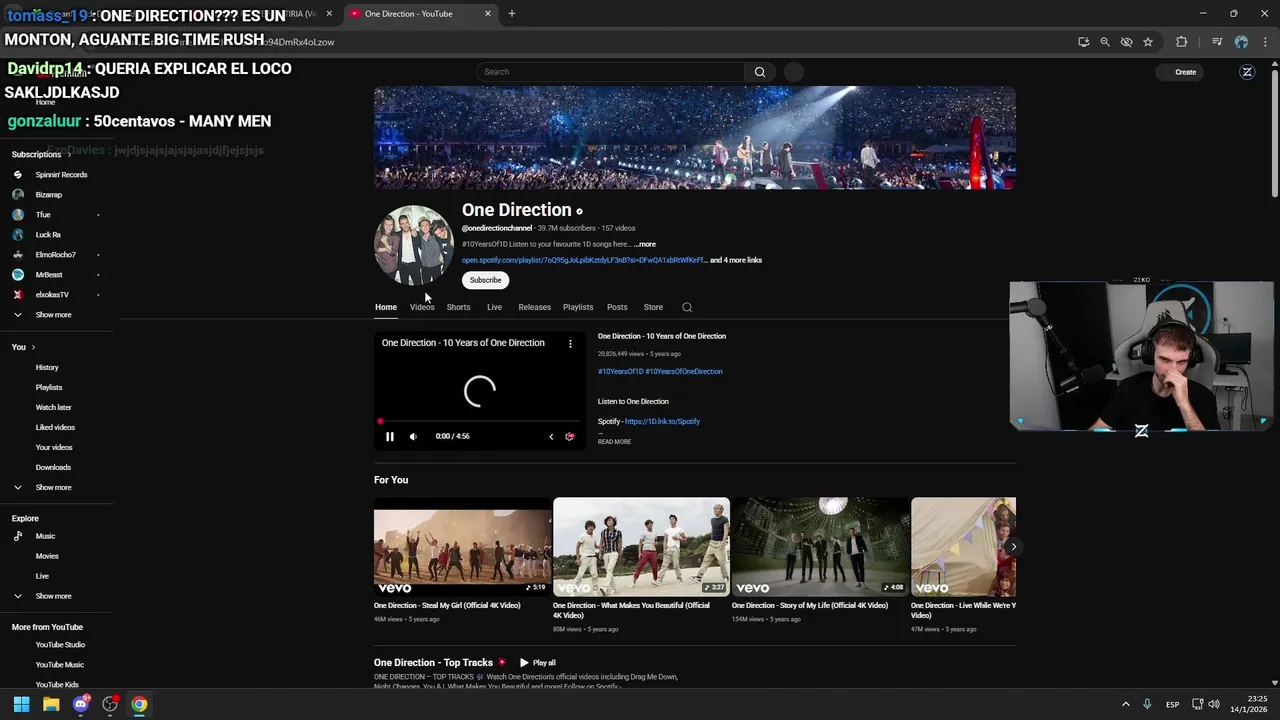Open the Store tab
Screen dimensions: 1280x720
653,307
